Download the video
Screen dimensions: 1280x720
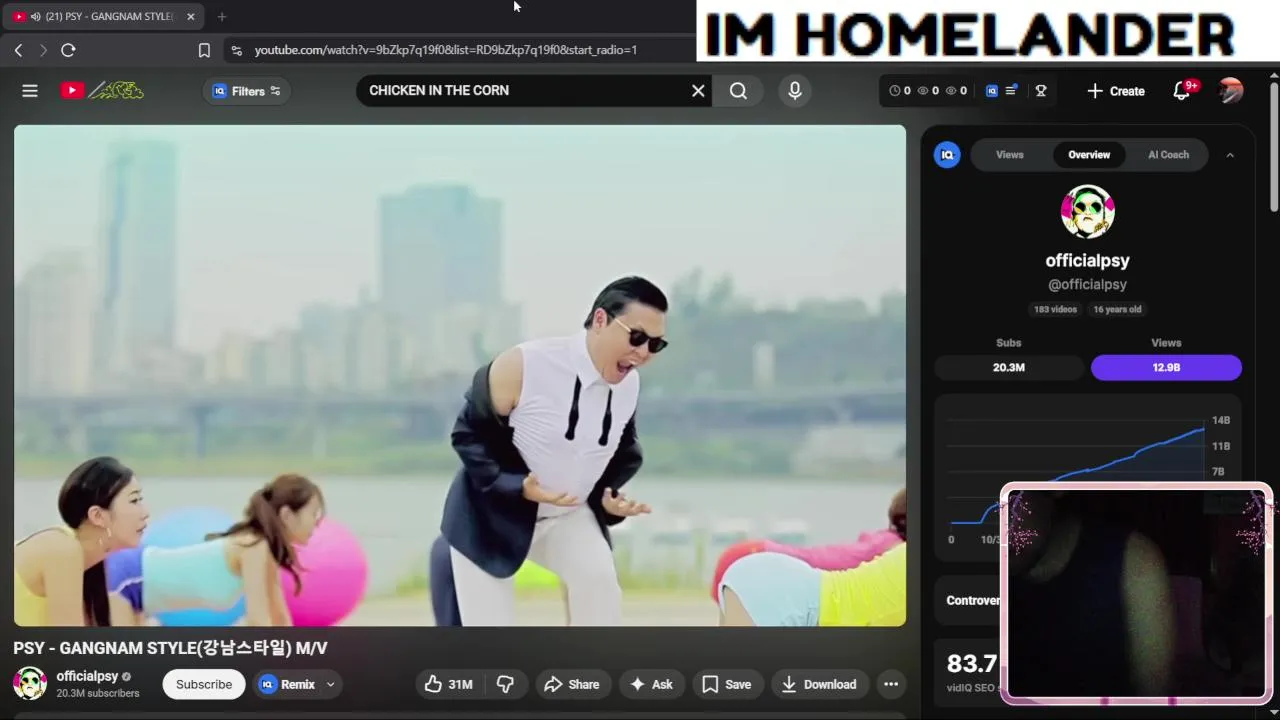[x=820, y=684]
